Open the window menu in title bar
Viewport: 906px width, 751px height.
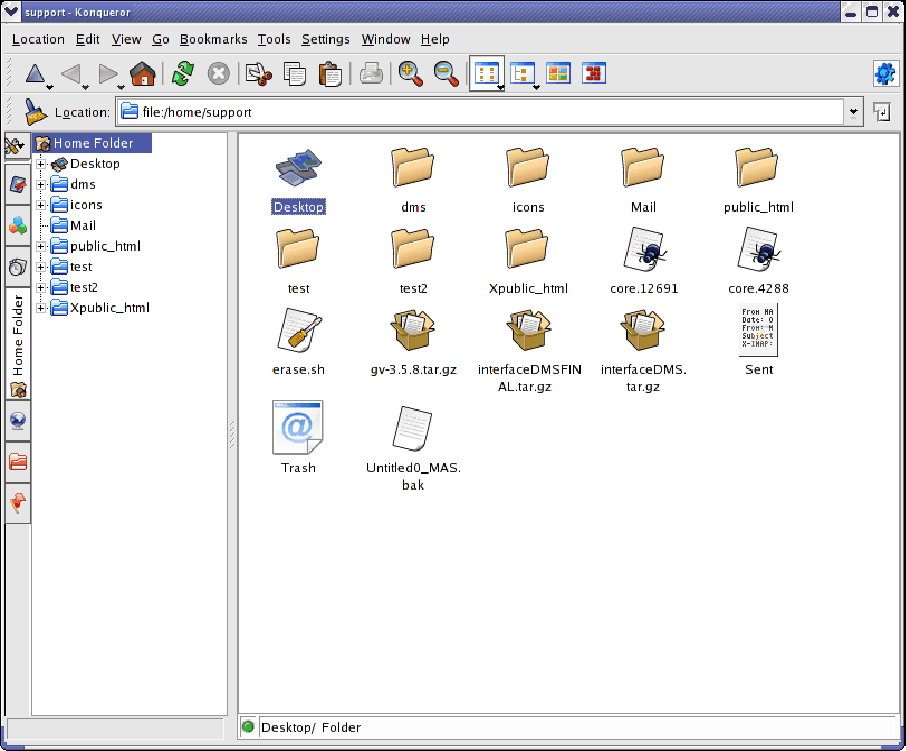tap(11, 12)
